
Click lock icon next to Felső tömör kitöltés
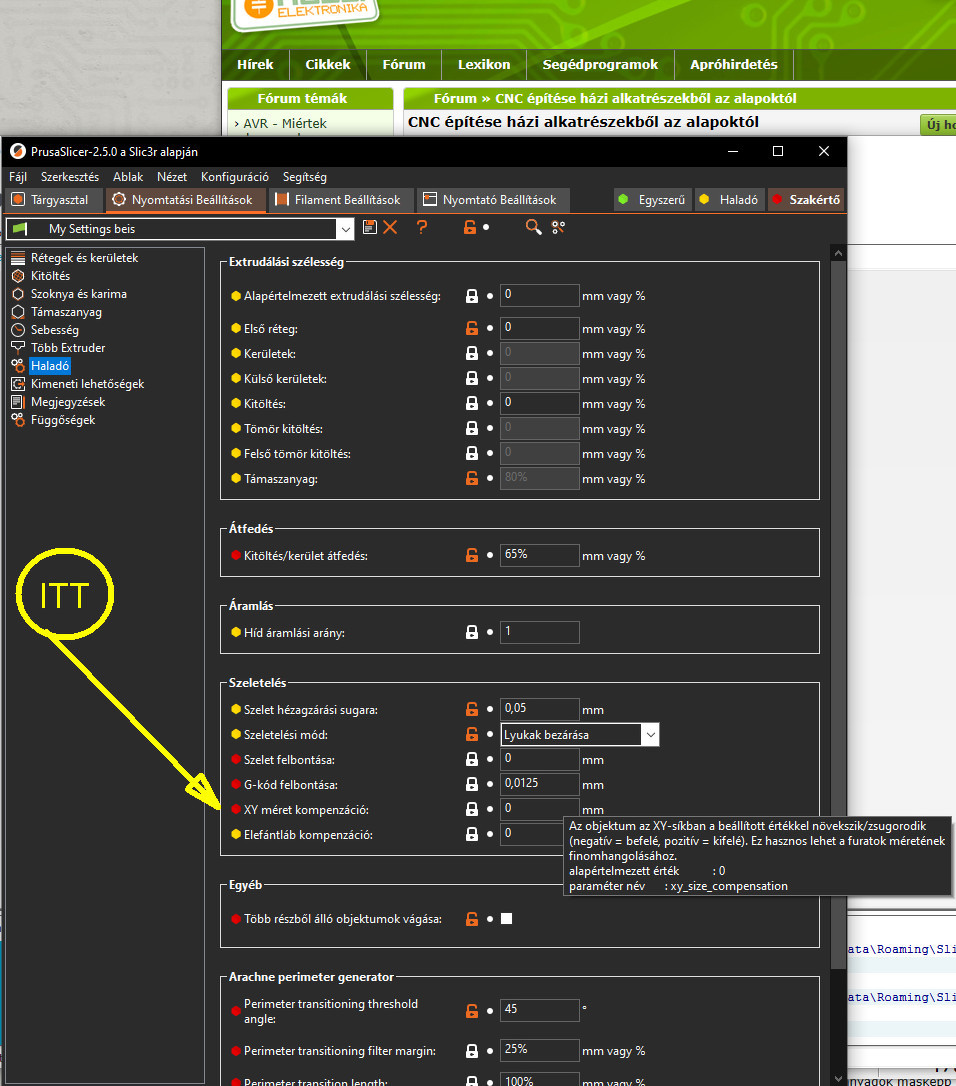tap(472, 453)
